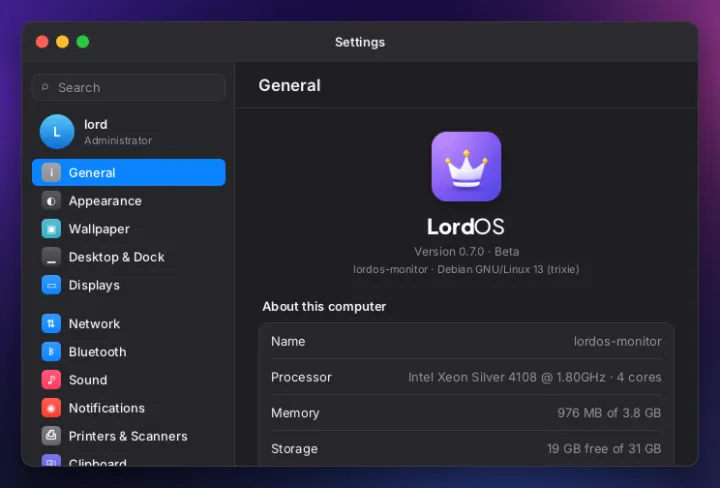
Task: Click the search magnifier icon
Action: (45, 87)
